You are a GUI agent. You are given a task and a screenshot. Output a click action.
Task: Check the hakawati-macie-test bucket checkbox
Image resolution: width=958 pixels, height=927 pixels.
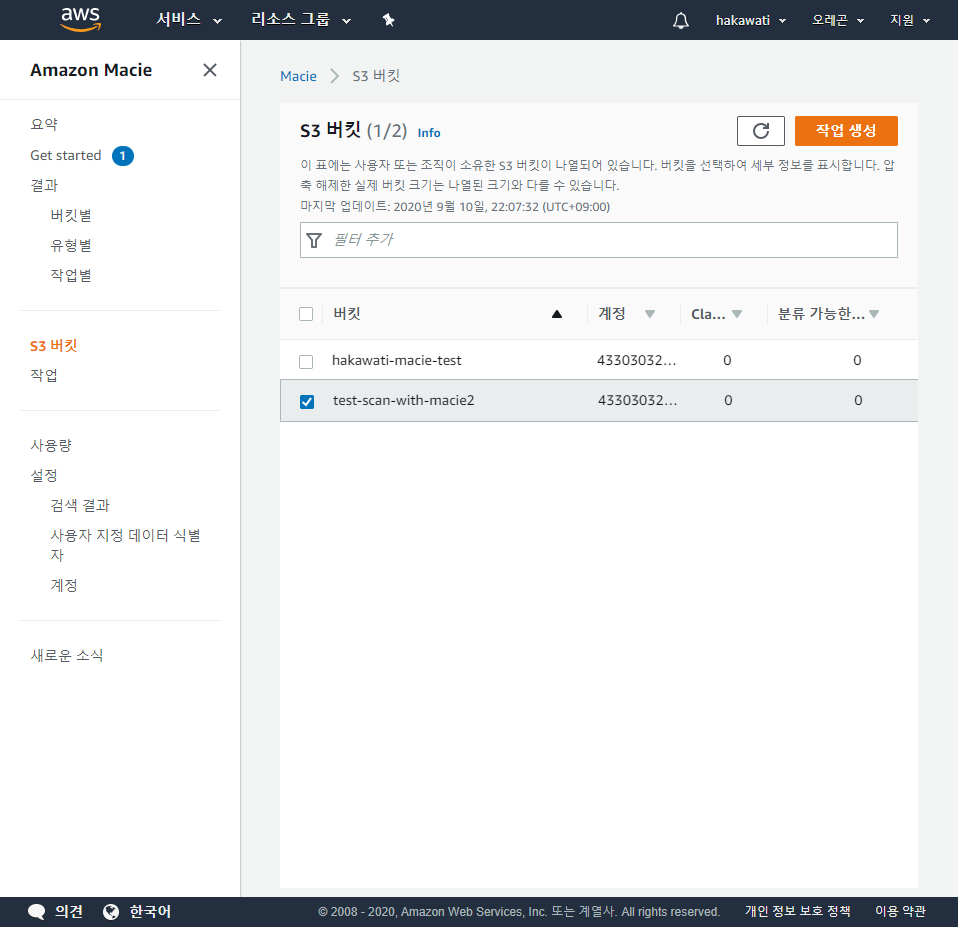(x=306, y=362)
